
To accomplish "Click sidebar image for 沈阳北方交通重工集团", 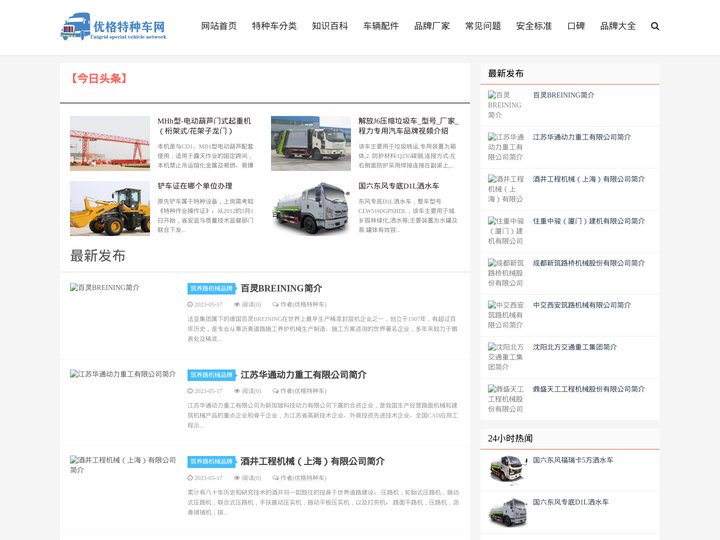I will pyautogui.click(x=505, y=357).
